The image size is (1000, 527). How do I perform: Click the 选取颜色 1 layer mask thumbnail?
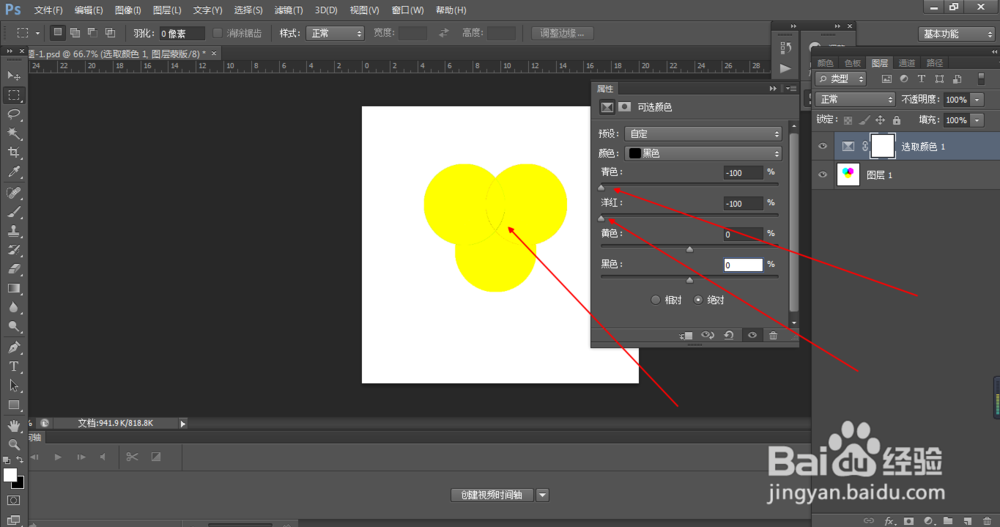(x=883, y=147)
